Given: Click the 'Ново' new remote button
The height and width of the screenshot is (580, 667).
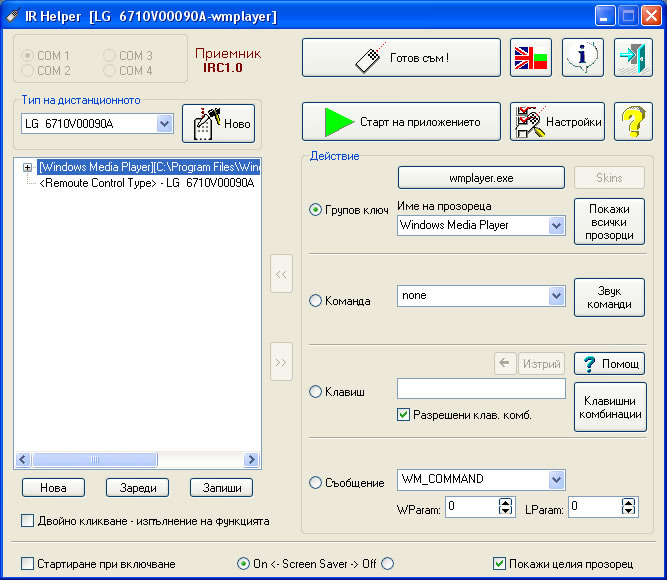Looking at the screenshot, I should click(x=219, y=123).
